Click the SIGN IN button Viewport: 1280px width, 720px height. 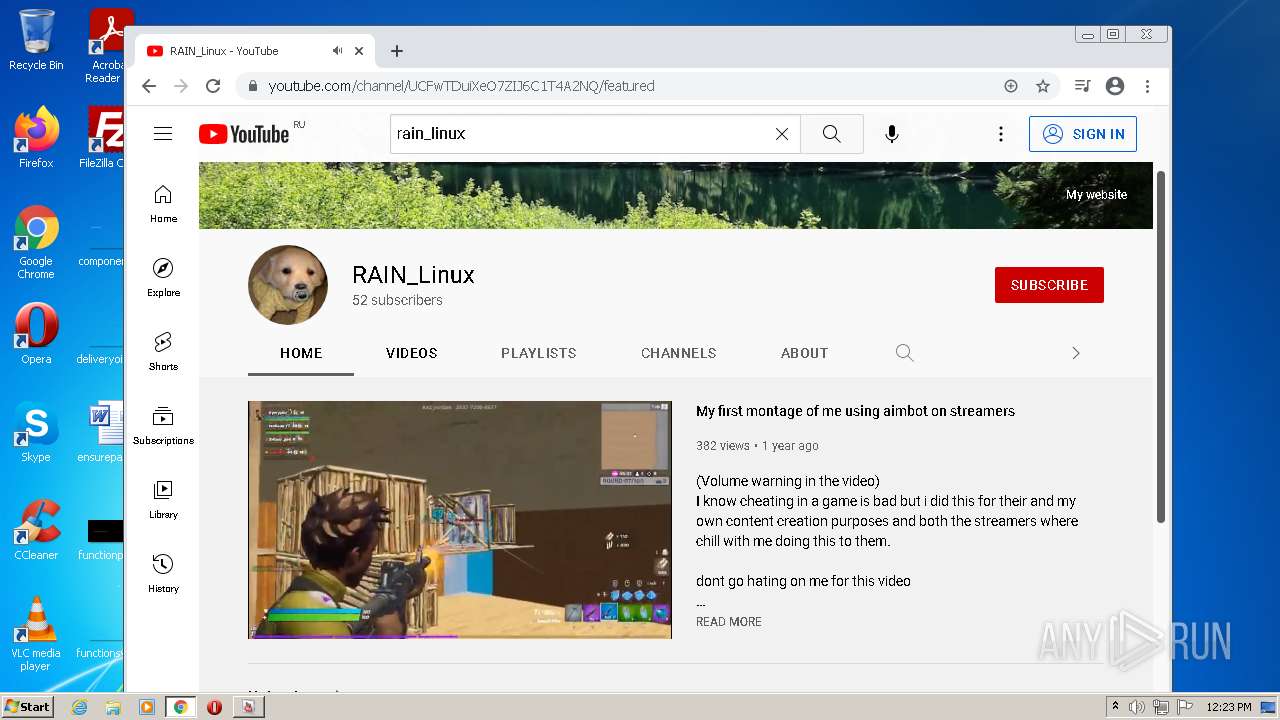pyautogui.click(x=1083, y=134)
